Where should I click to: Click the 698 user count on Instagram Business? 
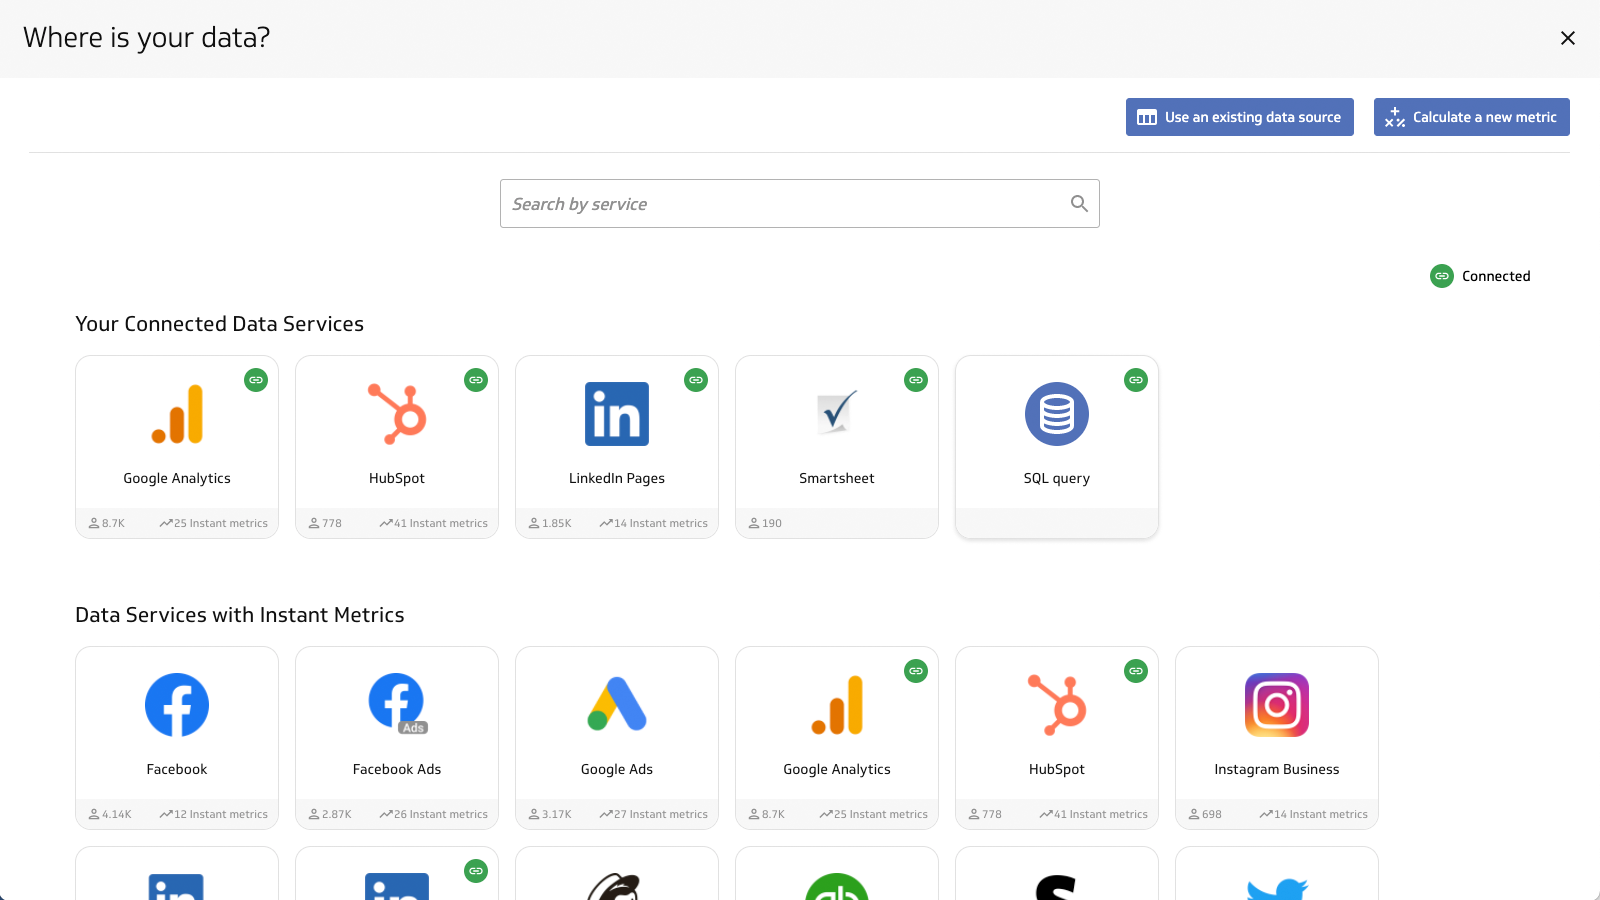point(1205,814)
